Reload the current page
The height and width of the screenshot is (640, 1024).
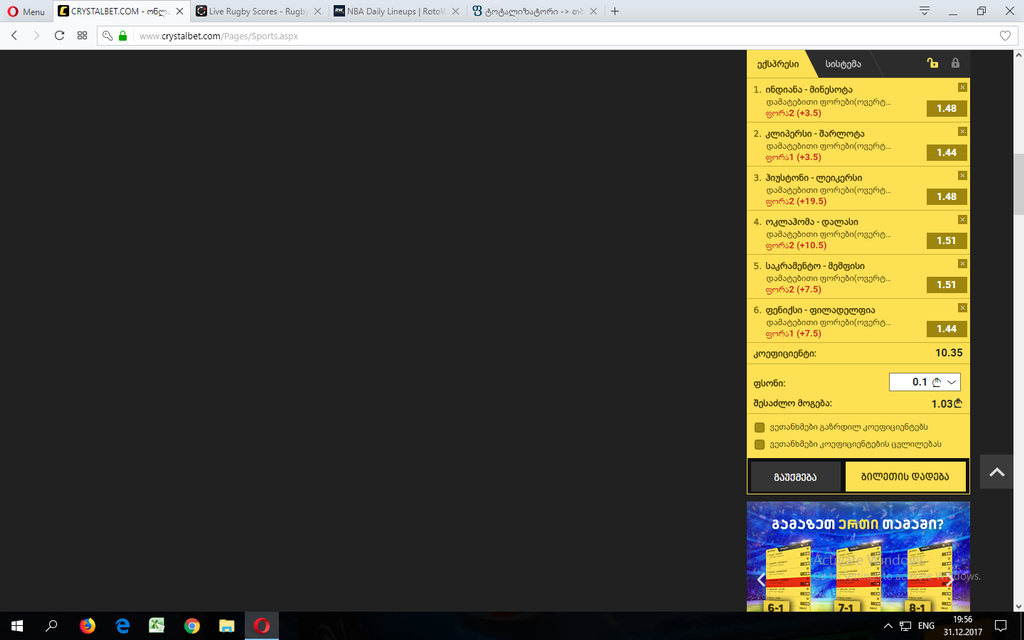pos(59,35)
